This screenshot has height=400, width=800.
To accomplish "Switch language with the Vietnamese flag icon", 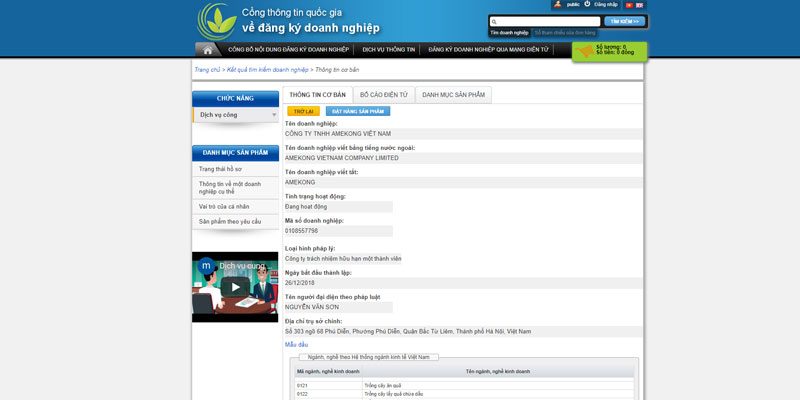I will pyautogui.click(x=628, y=5).
